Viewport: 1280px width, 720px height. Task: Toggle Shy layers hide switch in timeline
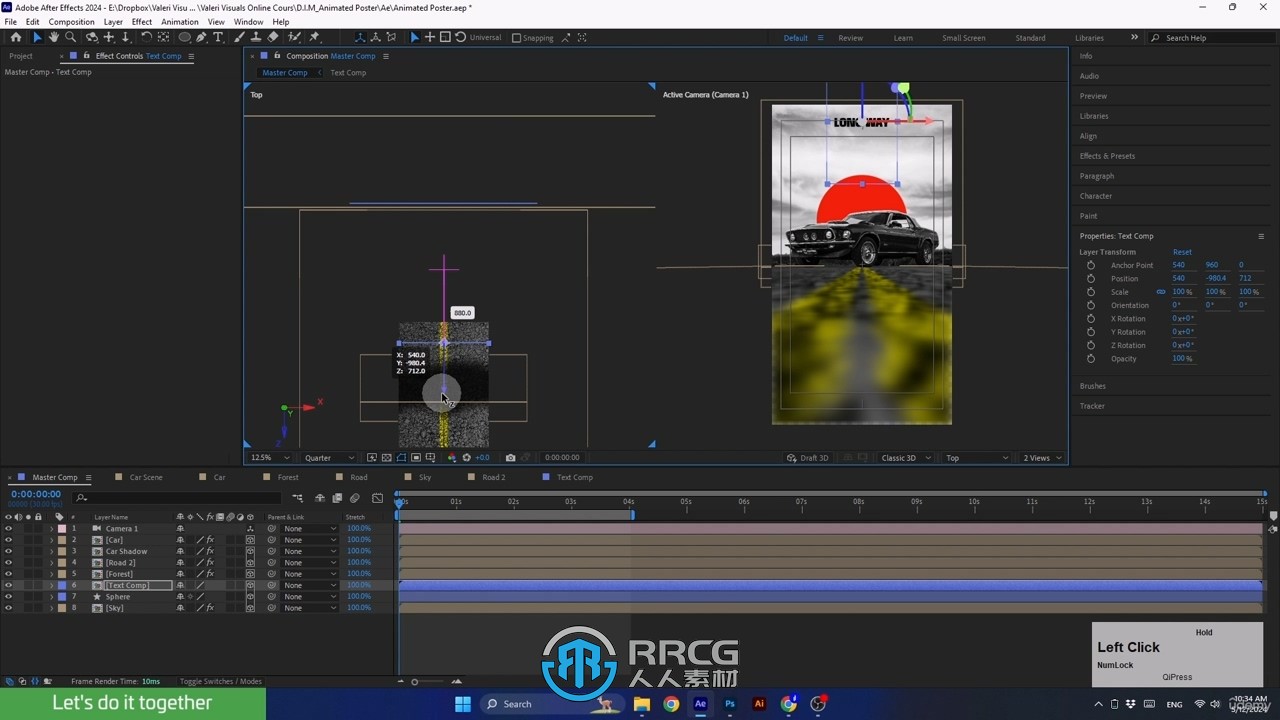click(320, 498)
